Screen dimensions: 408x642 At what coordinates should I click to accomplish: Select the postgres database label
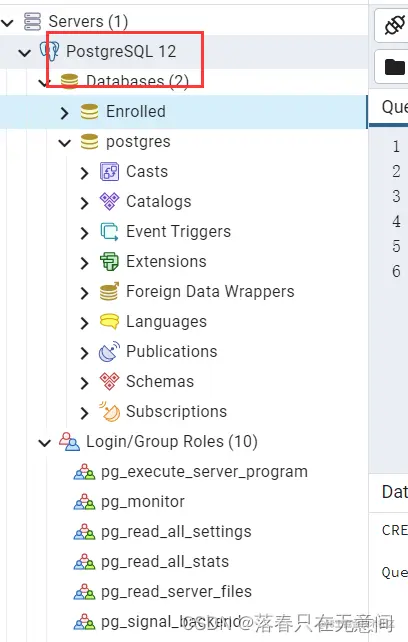click(138, 142)
